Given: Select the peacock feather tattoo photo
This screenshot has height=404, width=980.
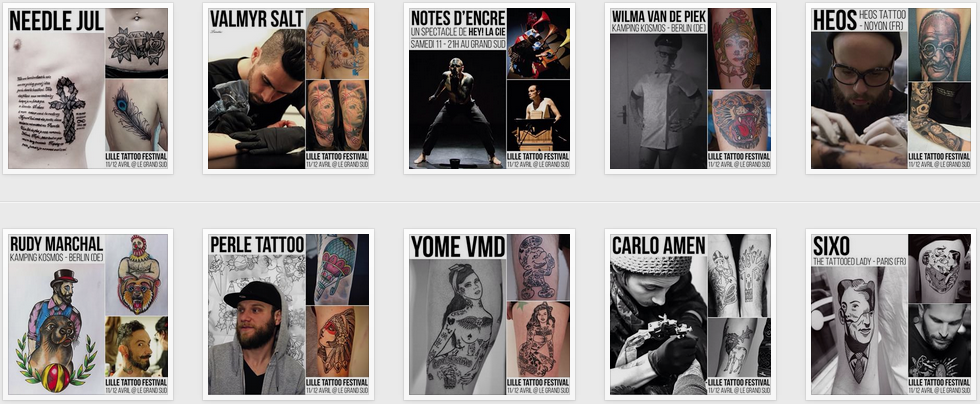Looking at the screenshot, I should click(x=136, y=114).
